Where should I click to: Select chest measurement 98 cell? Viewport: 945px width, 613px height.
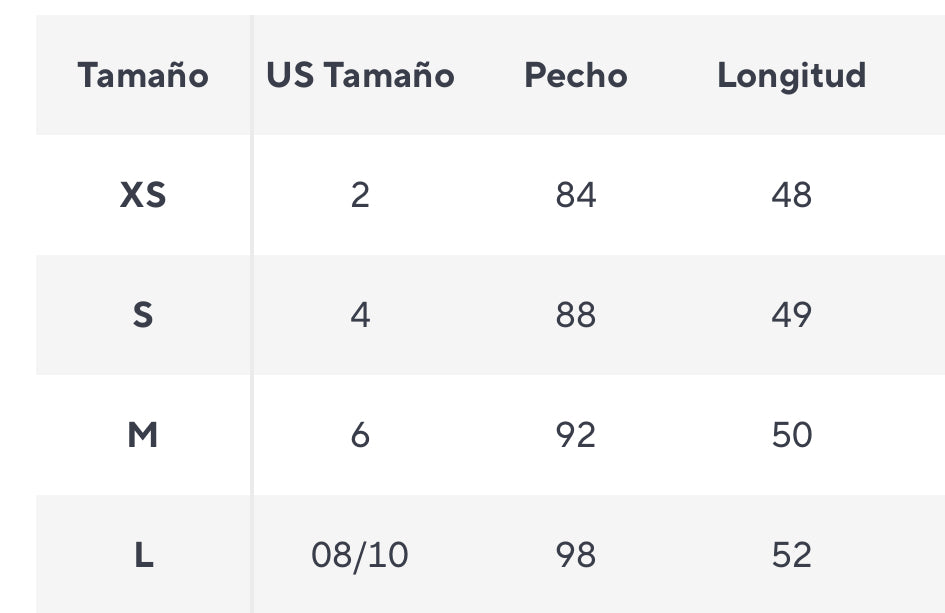576,555
